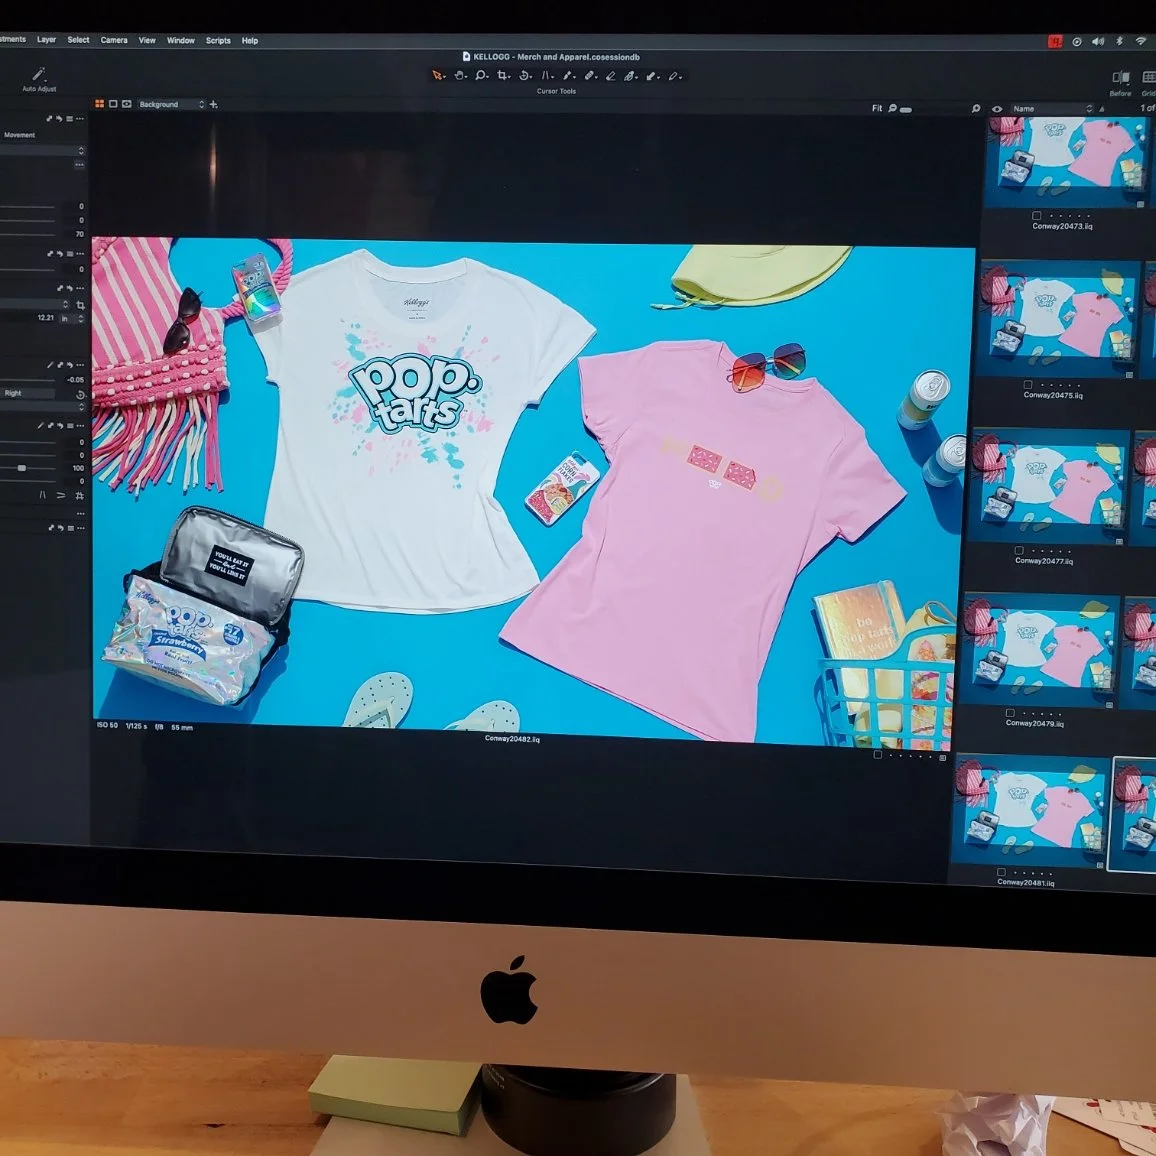This screenshot has width=1156, height=1156.
Task: Open the View menu
Action: [x=147, y=41]
